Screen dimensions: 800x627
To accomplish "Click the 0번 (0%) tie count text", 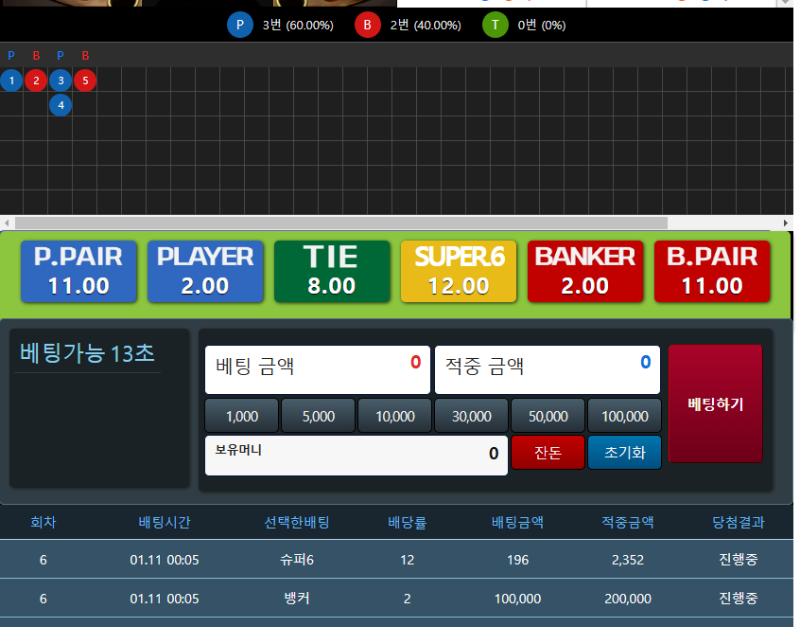I will (x=541, y=25).
